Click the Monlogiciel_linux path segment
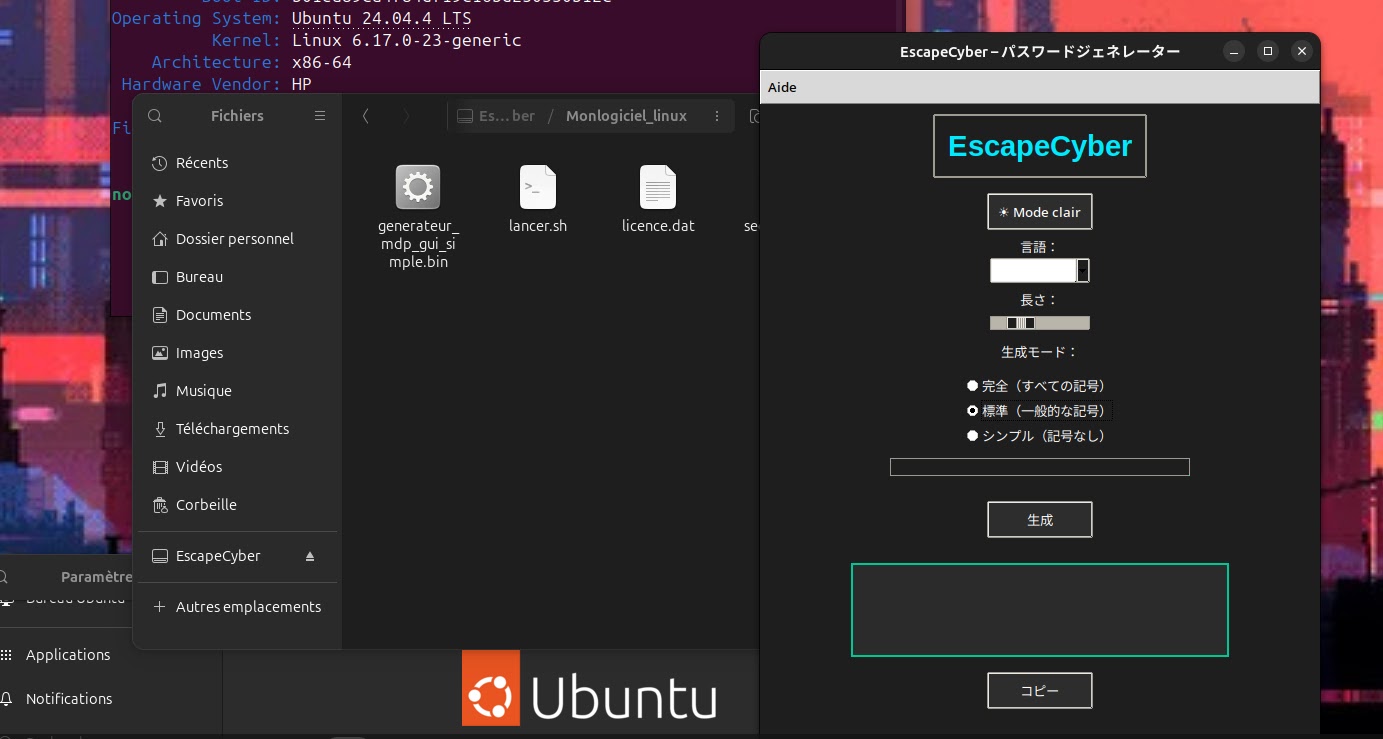Screen dimensions: 1383x739 626,116
